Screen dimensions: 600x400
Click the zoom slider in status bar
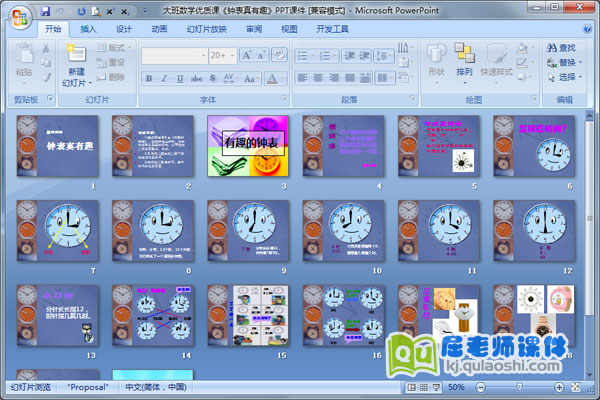[x=520, y=387]
